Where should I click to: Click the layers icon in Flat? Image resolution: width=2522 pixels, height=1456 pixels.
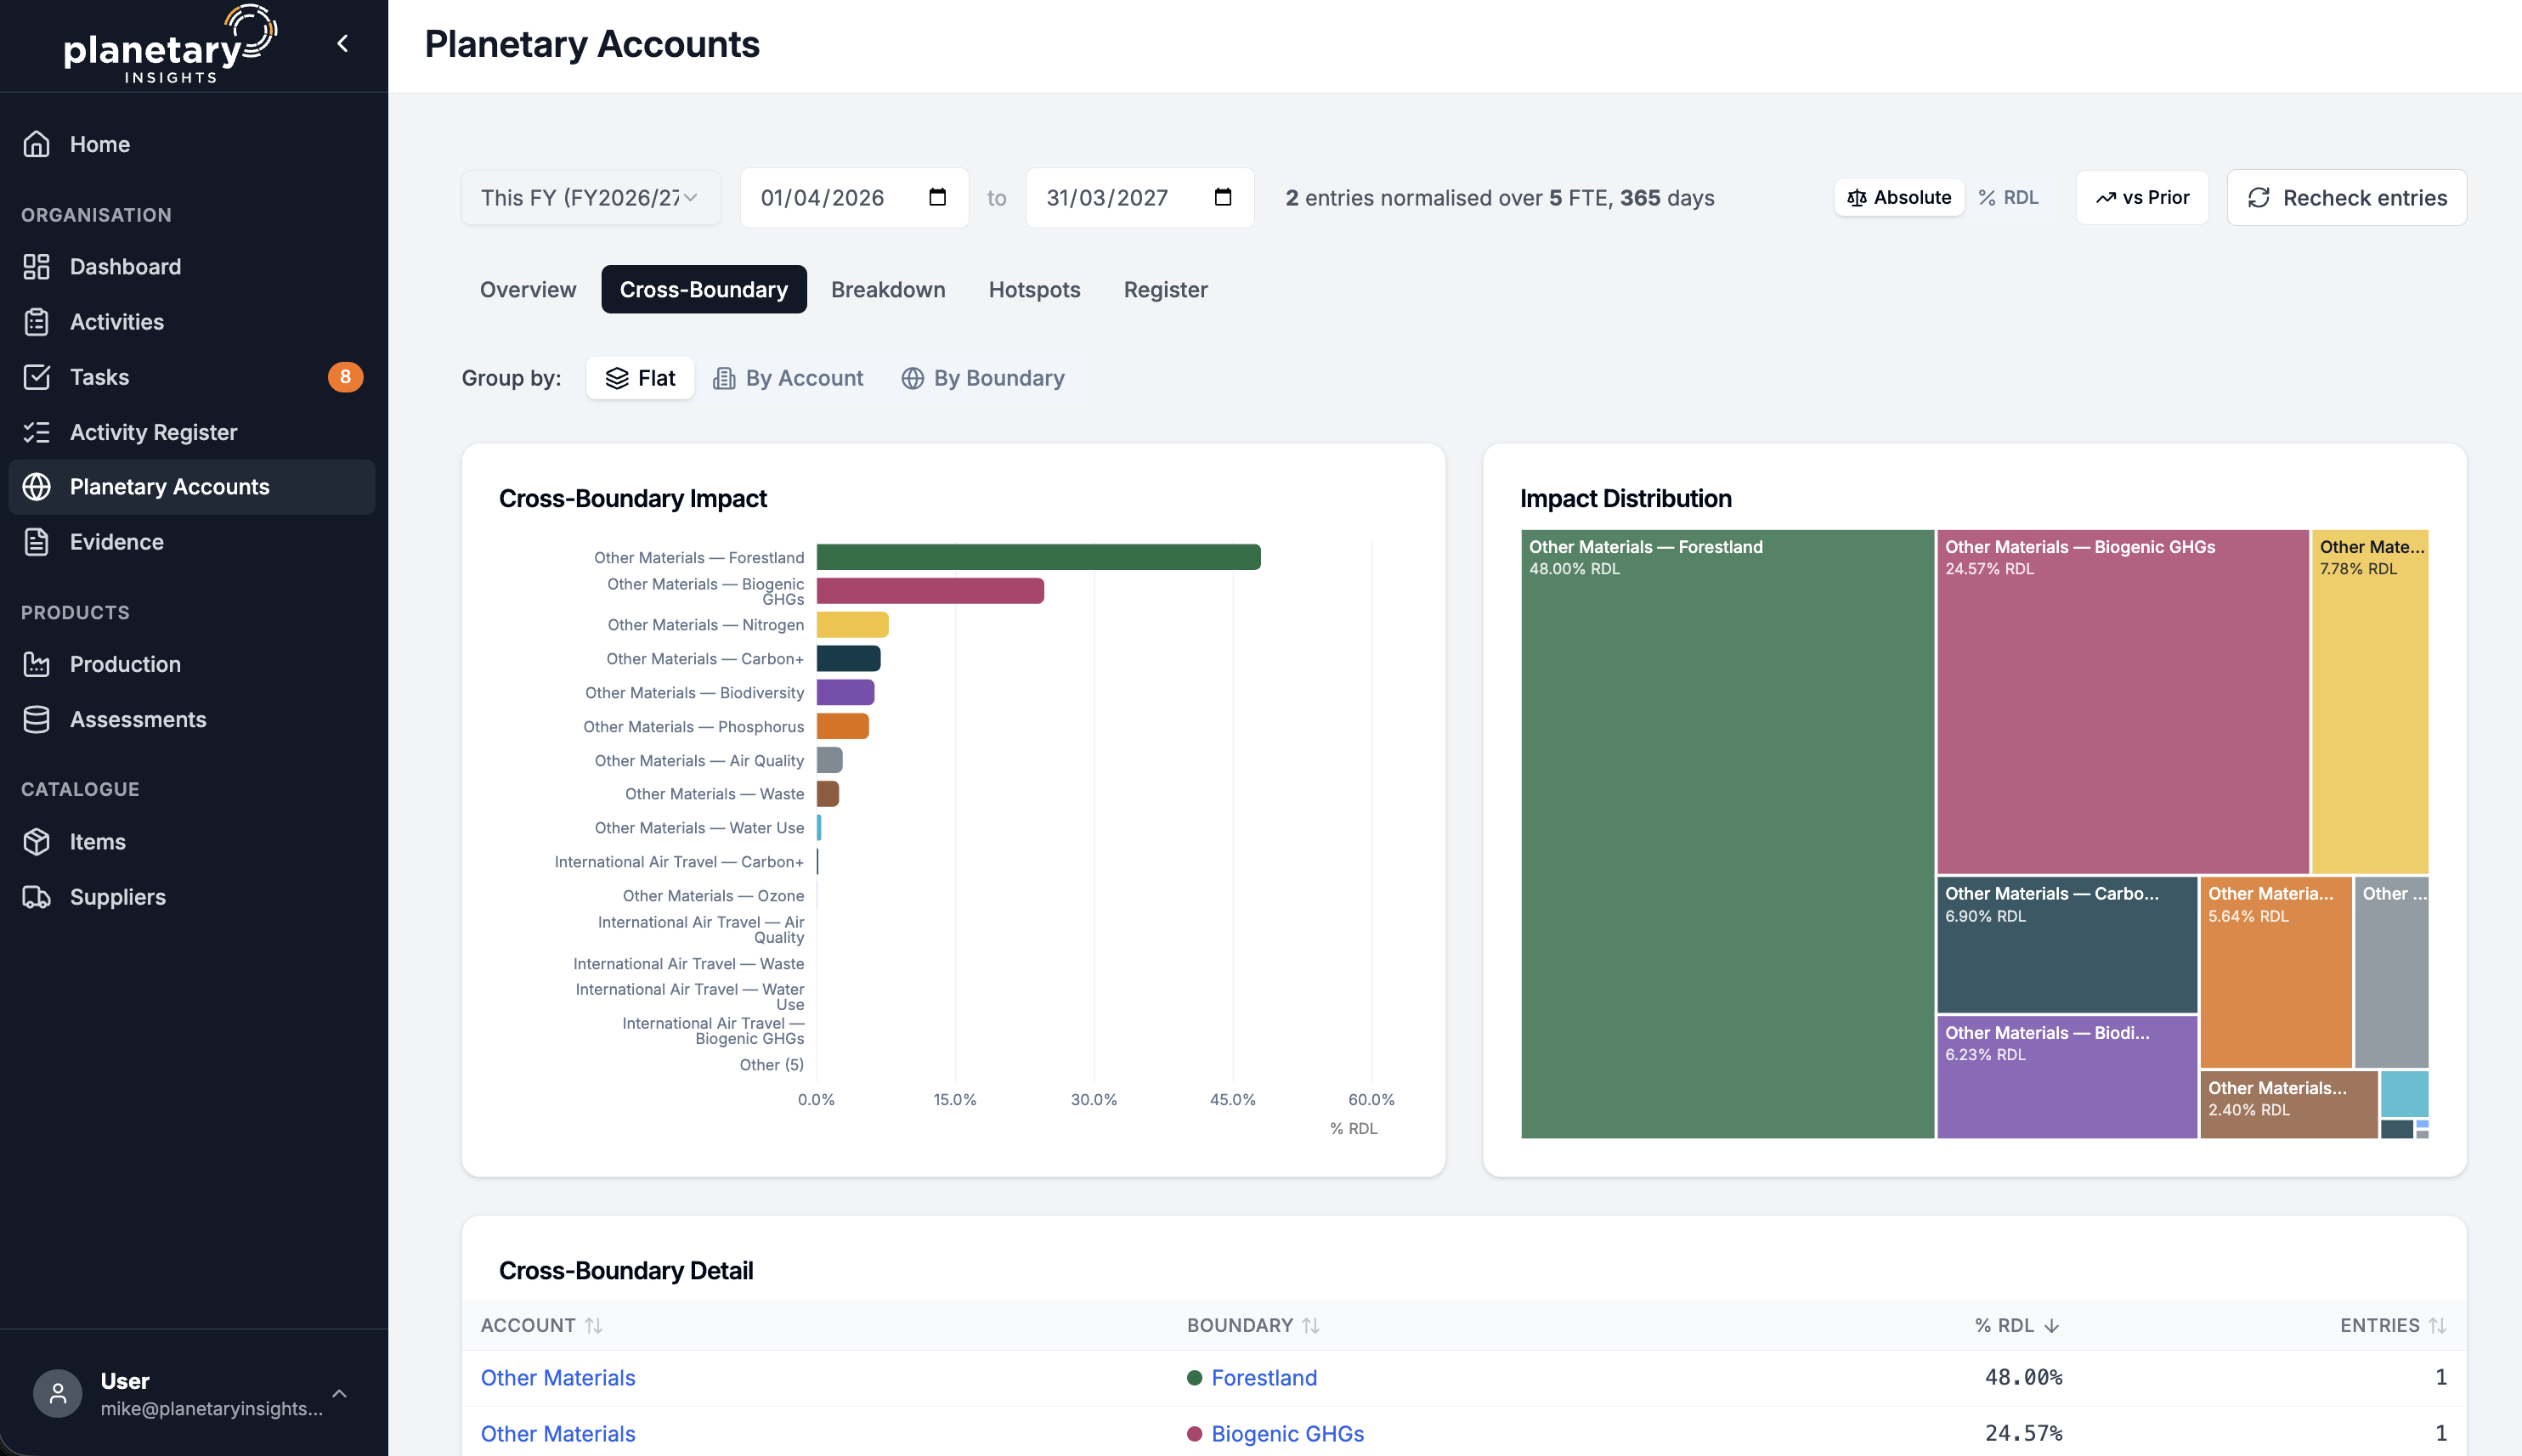coord(617,378)
